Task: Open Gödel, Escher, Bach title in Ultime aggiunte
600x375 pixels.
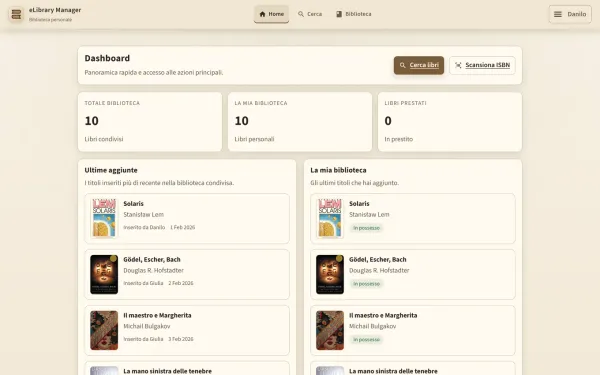Action: point(152,259)
